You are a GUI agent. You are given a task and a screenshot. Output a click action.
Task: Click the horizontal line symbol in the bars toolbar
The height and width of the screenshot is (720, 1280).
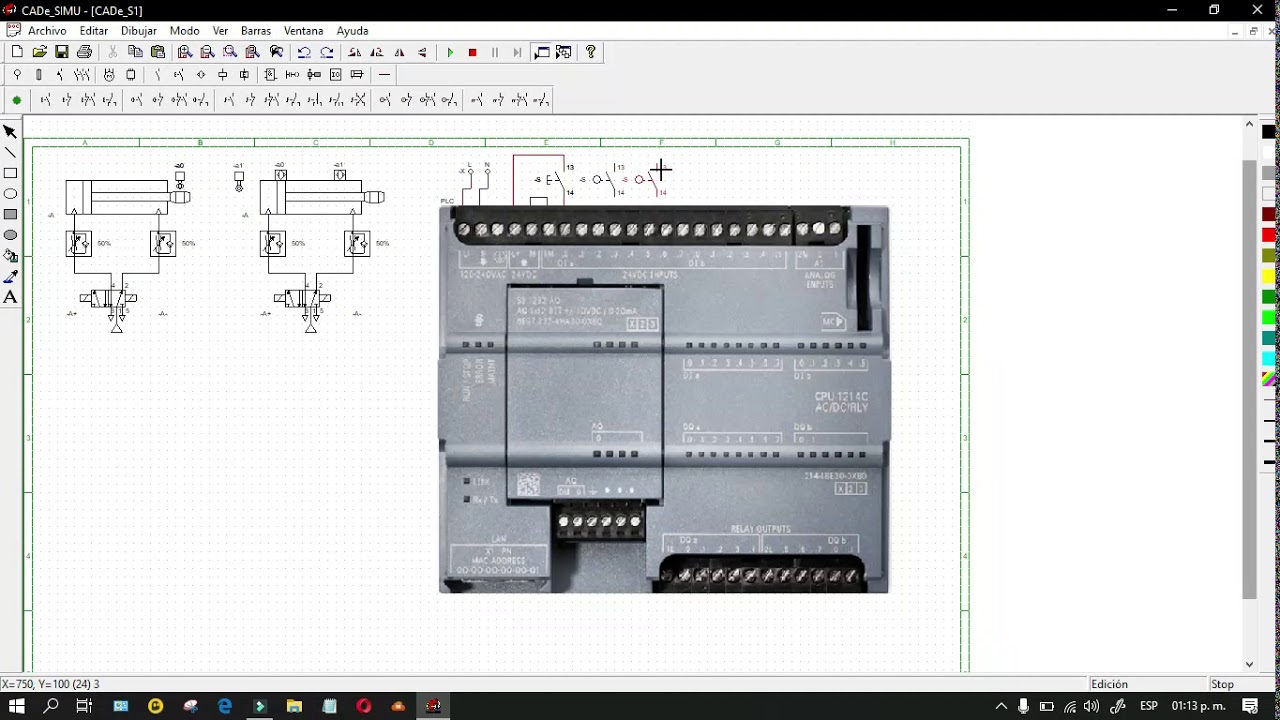point(384,75)
